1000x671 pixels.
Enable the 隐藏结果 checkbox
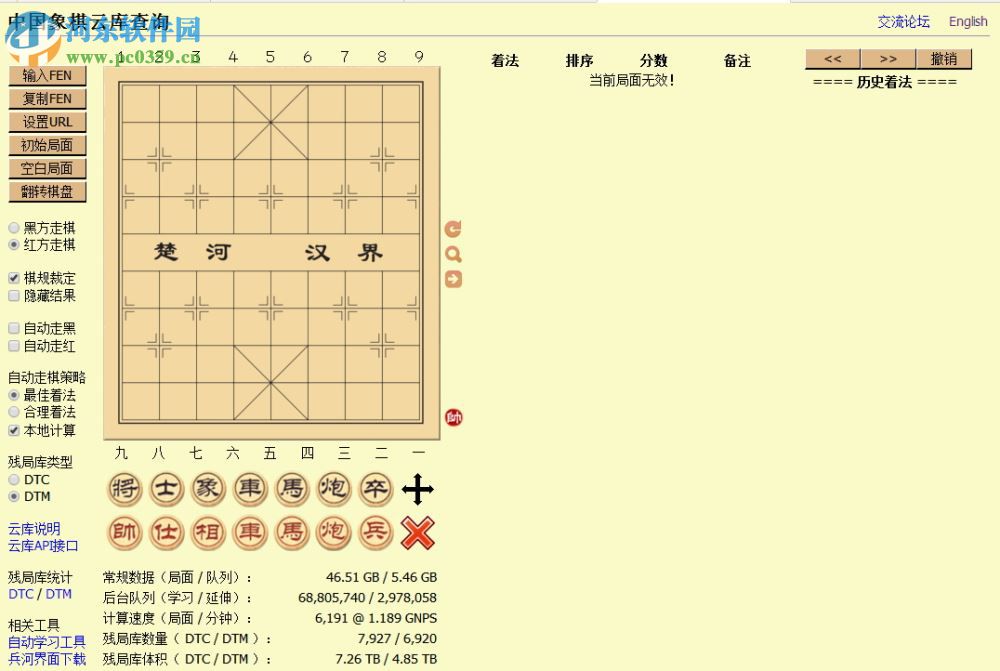14,295
